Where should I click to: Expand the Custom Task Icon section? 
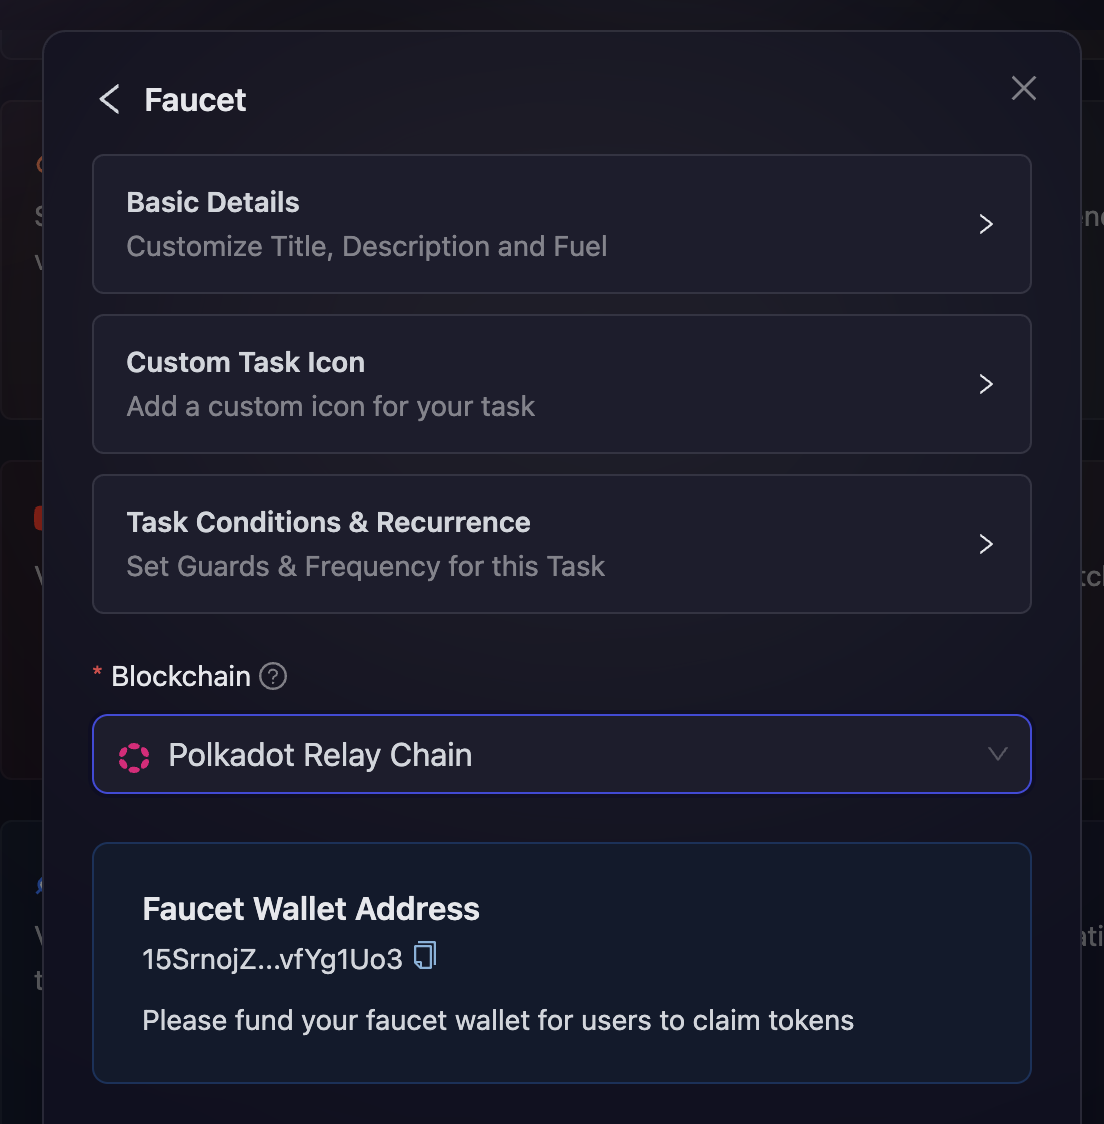pyautogui.click(x=560, y=384)
